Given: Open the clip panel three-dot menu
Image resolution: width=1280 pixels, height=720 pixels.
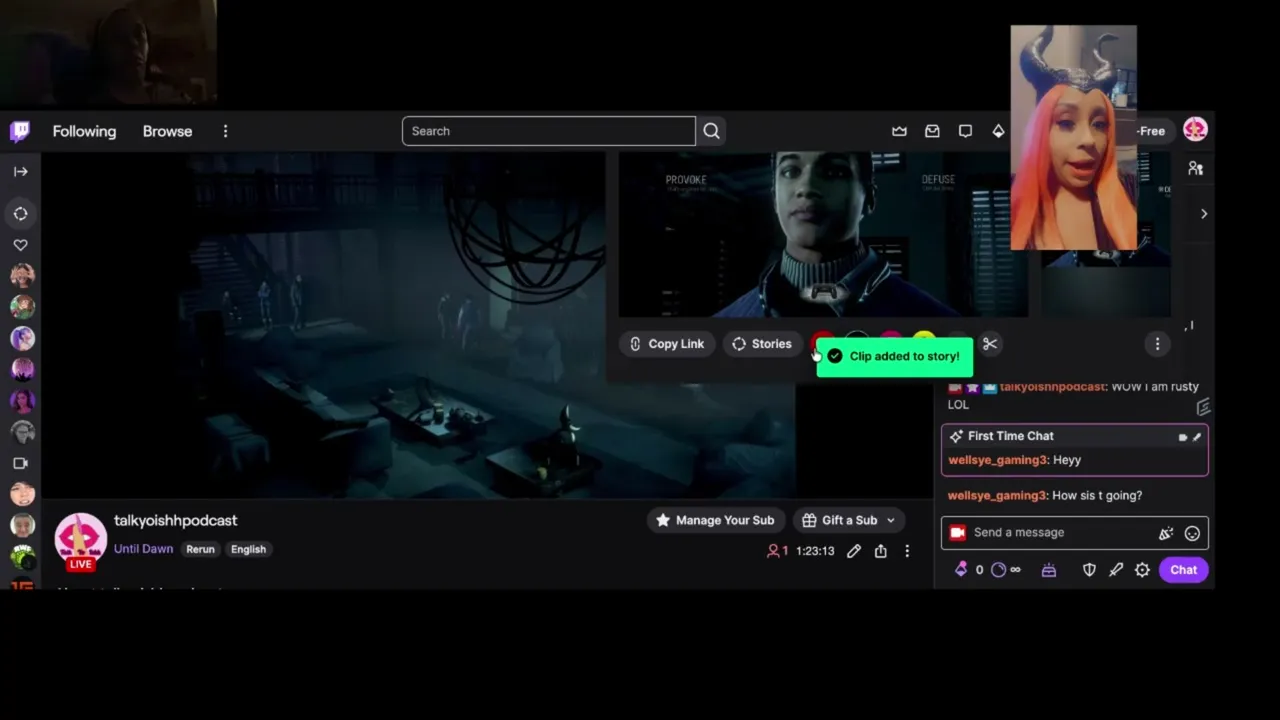Looking at the screenshot, I should pyautogui.click(x=1157, y=344).
